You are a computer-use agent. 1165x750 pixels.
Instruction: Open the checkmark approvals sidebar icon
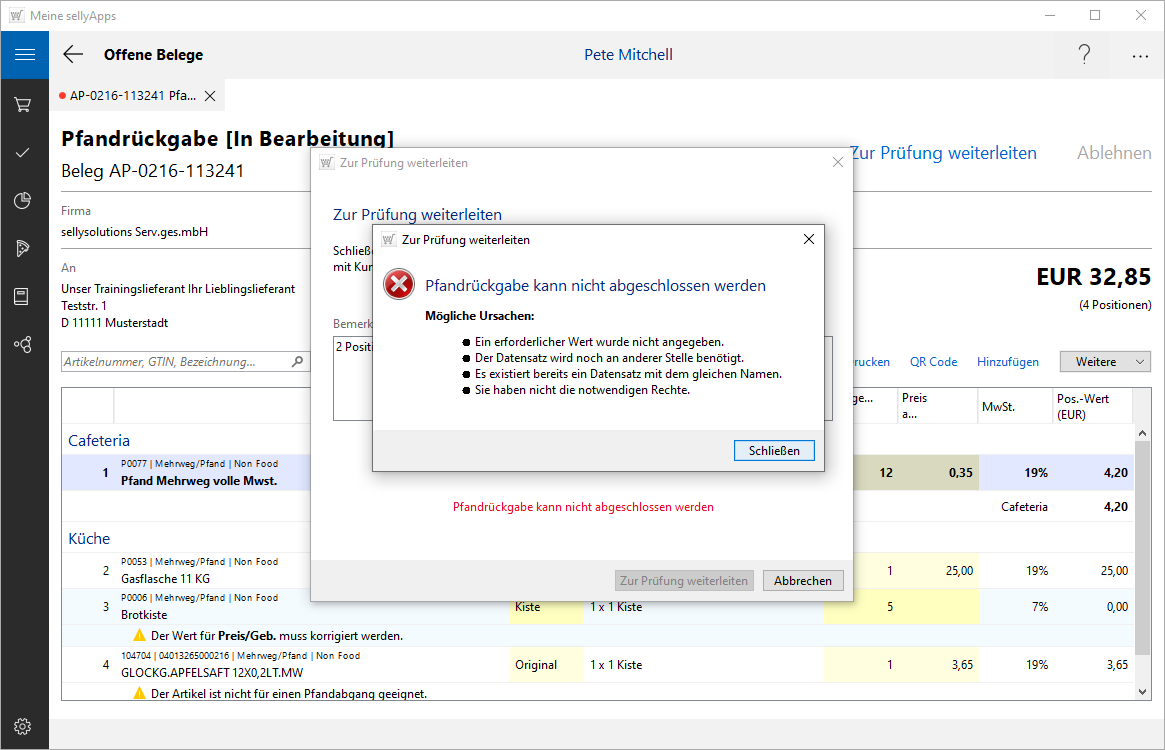pyautogui.click(x=24, y=152)
